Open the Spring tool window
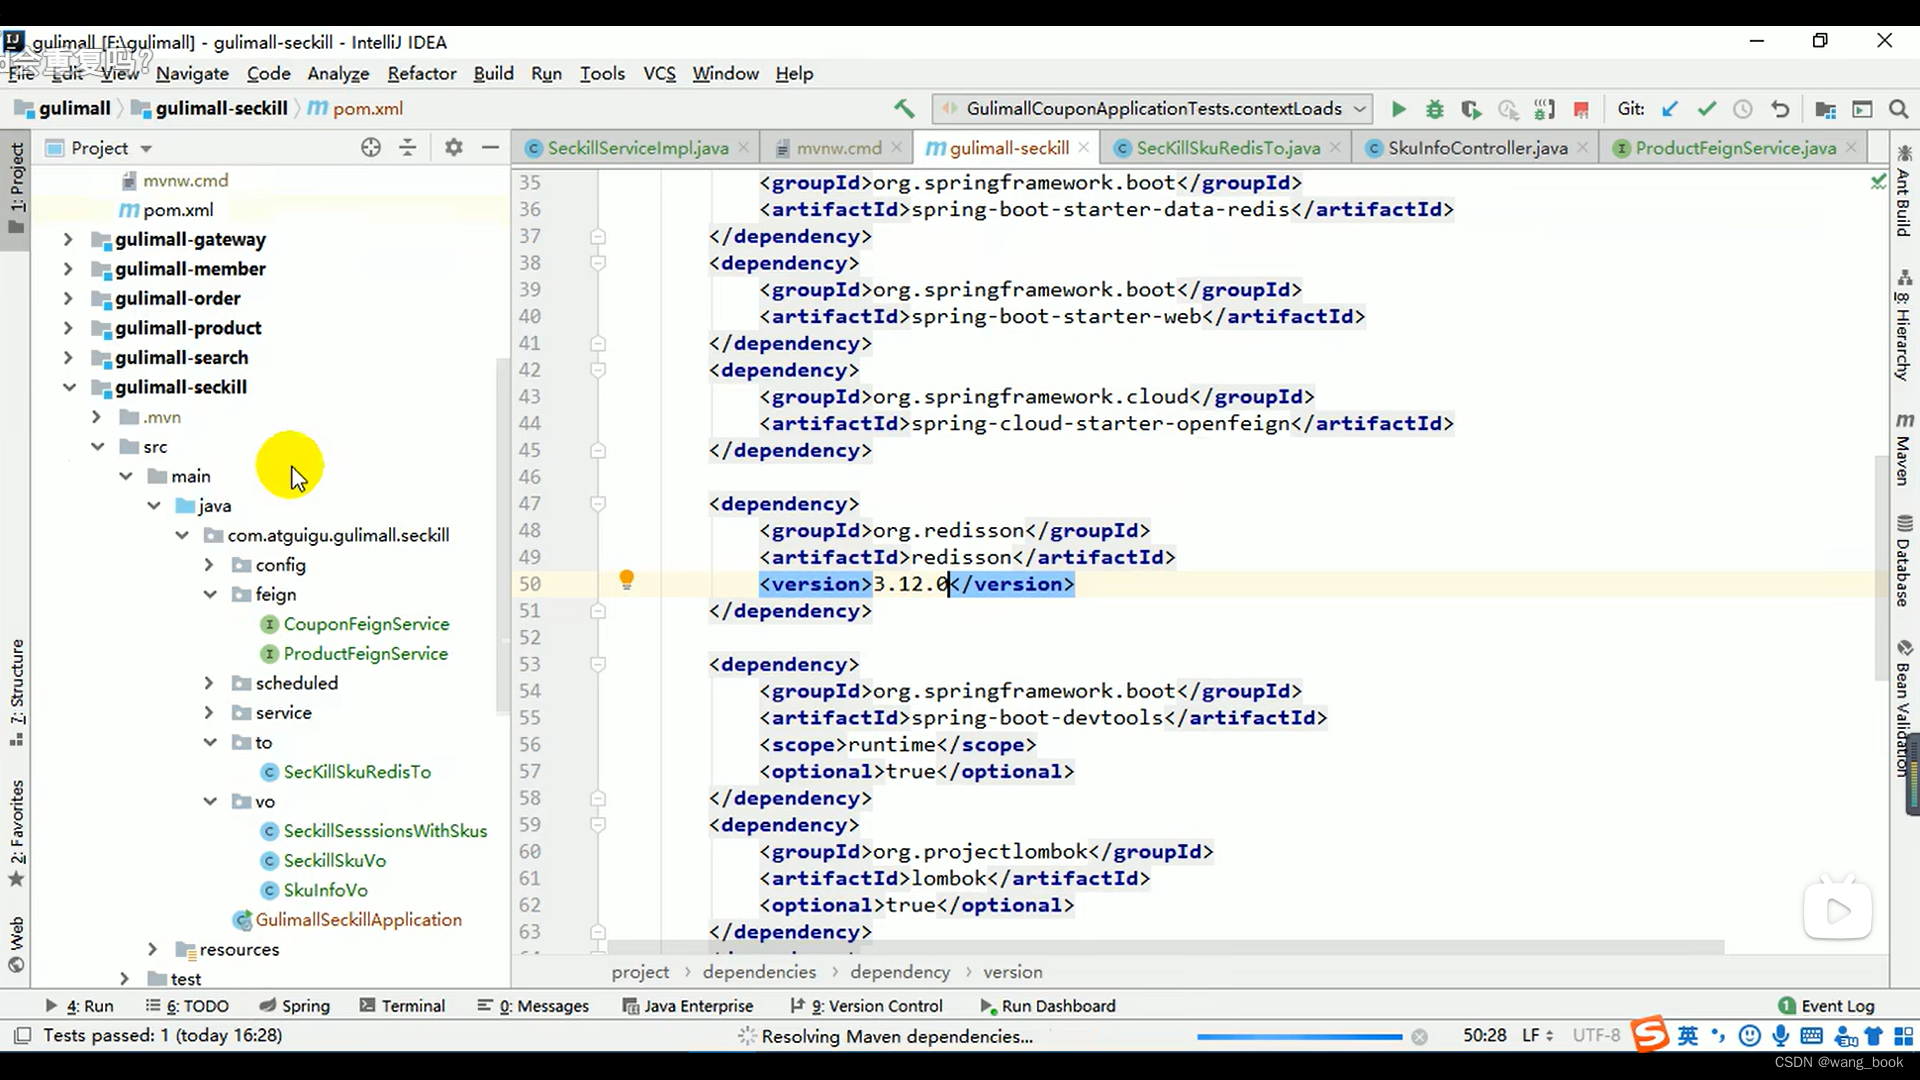This screenshot has height=1080, width=1920. click(295, 1006)
